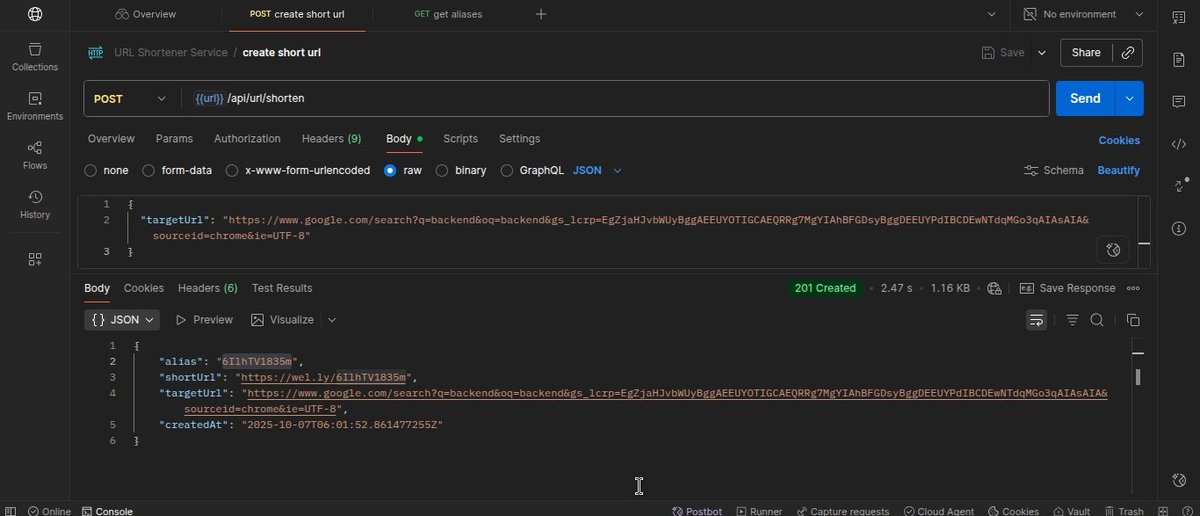Open the Settings request tab

click(520, 139)
